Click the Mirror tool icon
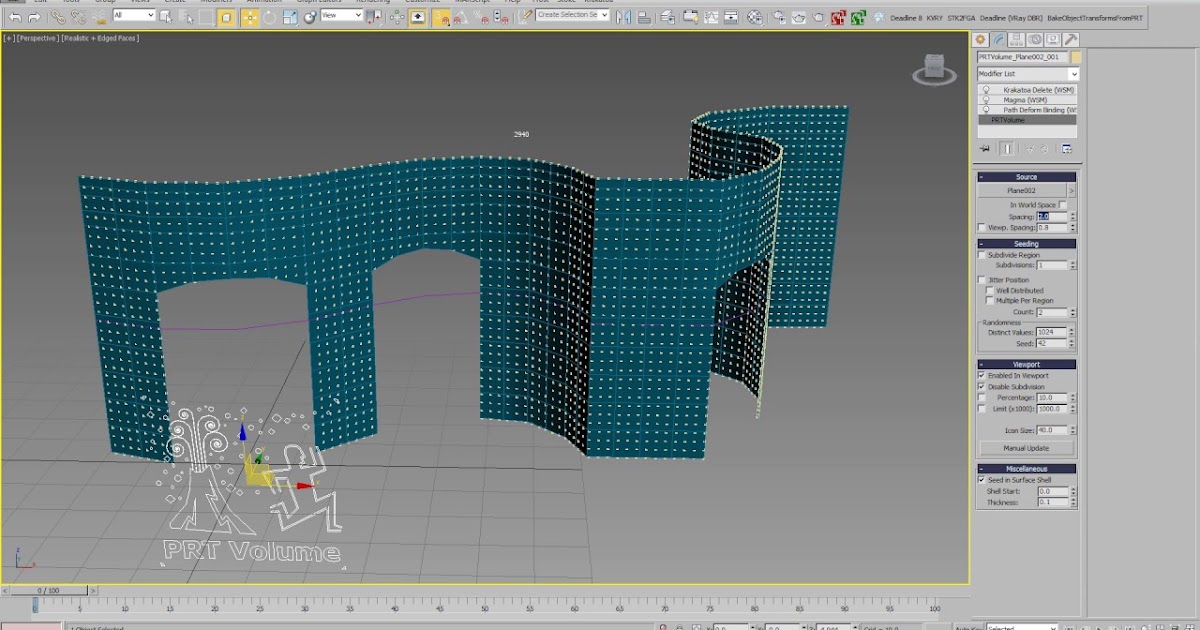The height and width of the screenshot is (630, 1200). (624, 17)
